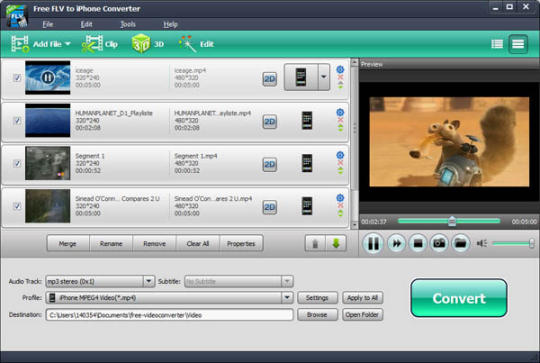The height and width of the screenshot is (363, 540).
Task: Click the green move-down arrow button
Action: 336,244
